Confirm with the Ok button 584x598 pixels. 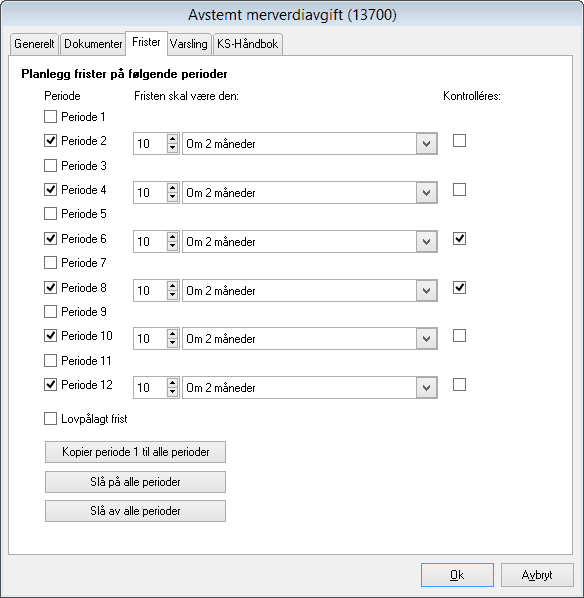pos(457,575)
